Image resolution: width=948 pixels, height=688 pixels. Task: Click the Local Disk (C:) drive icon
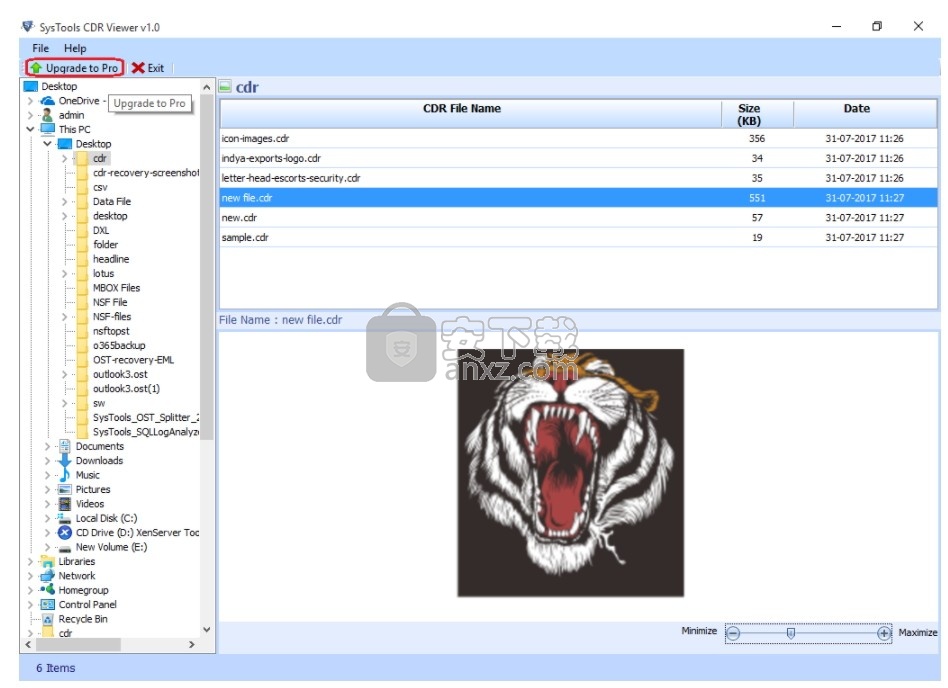tap(64, 519)
